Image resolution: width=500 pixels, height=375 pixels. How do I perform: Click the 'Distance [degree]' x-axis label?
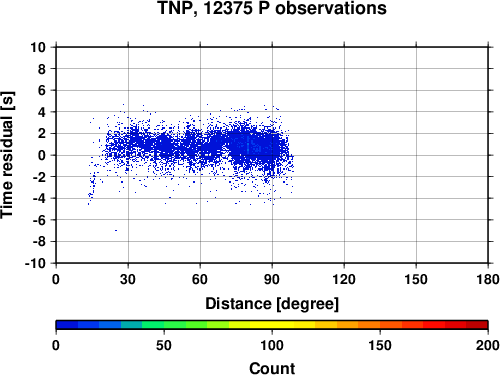[x=272, y=304]
